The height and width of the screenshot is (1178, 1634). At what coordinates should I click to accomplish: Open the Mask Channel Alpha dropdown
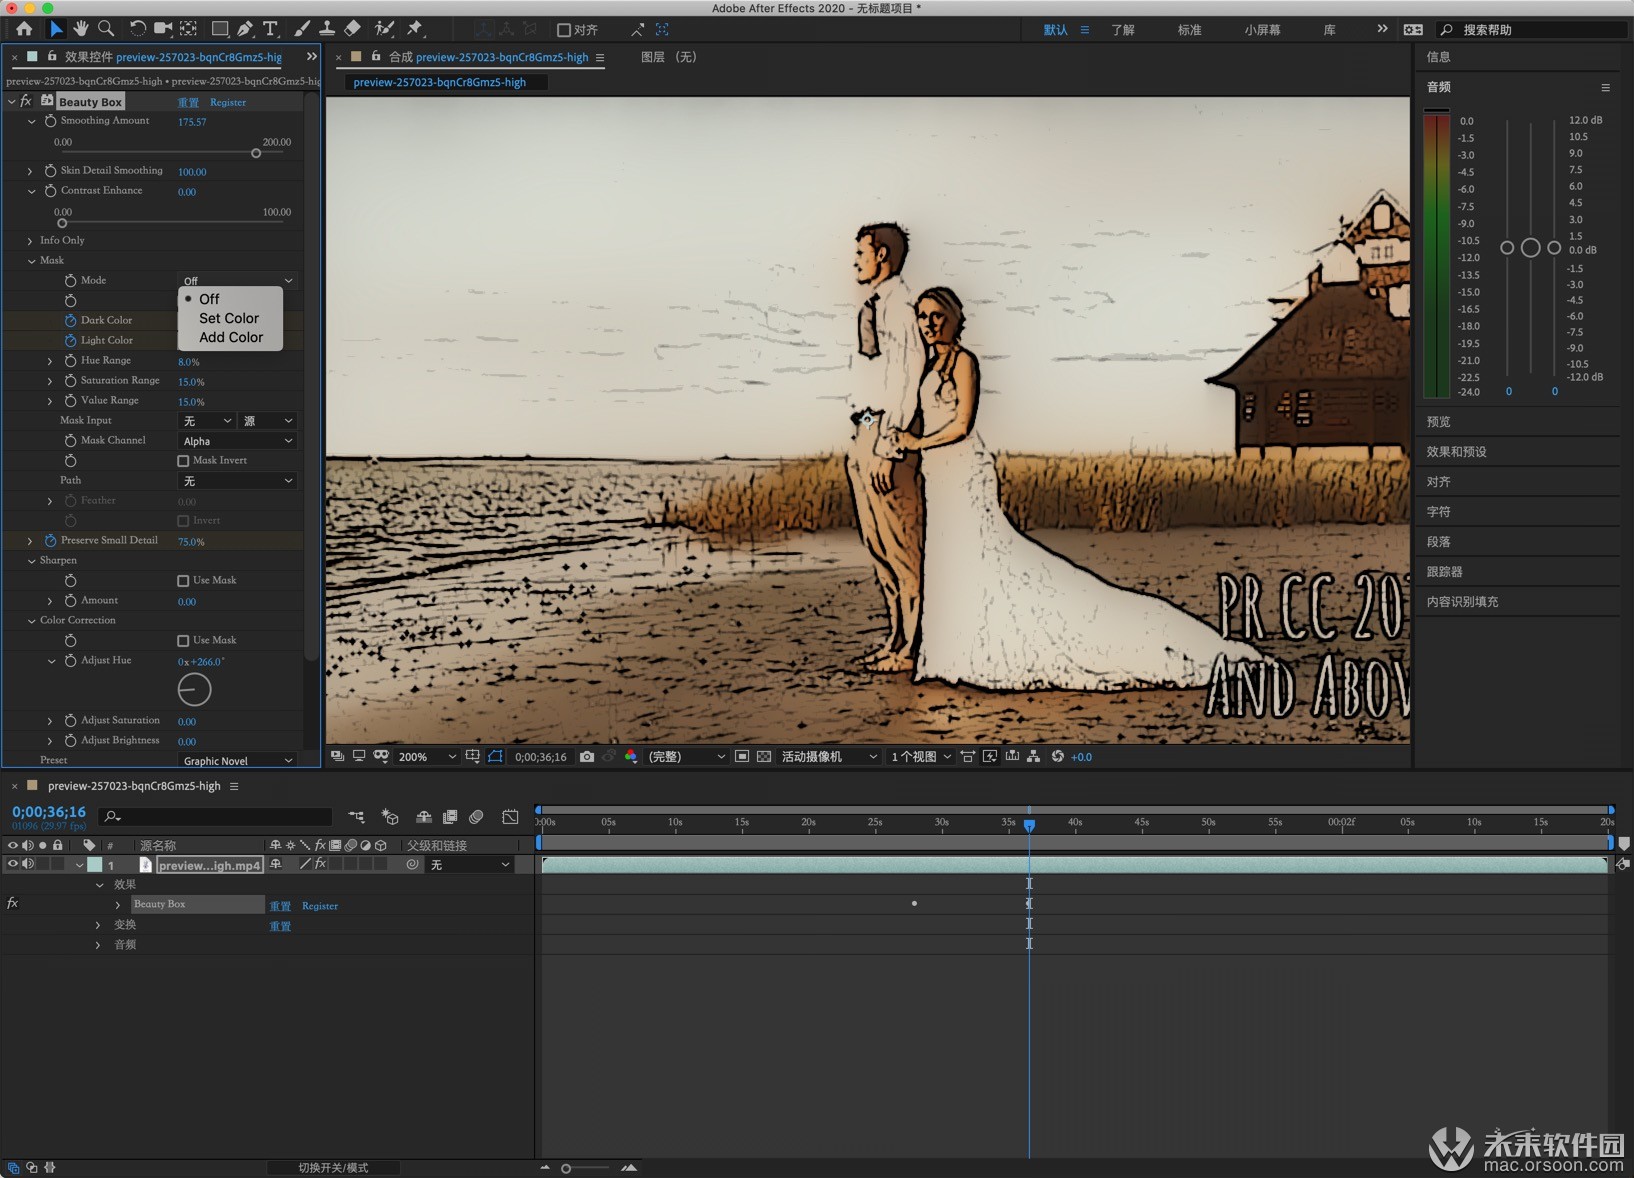238,441
